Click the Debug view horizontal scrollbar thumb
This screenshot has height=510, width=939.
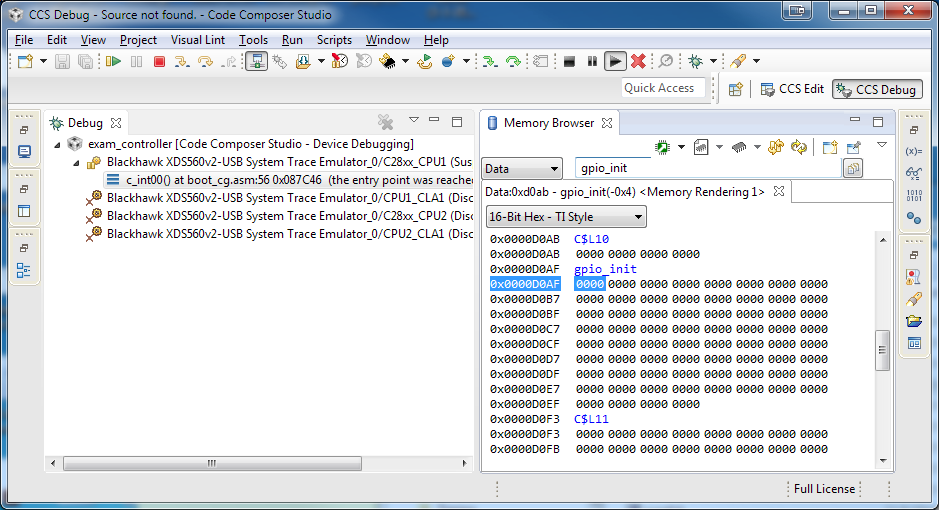[x=212, y=463]
